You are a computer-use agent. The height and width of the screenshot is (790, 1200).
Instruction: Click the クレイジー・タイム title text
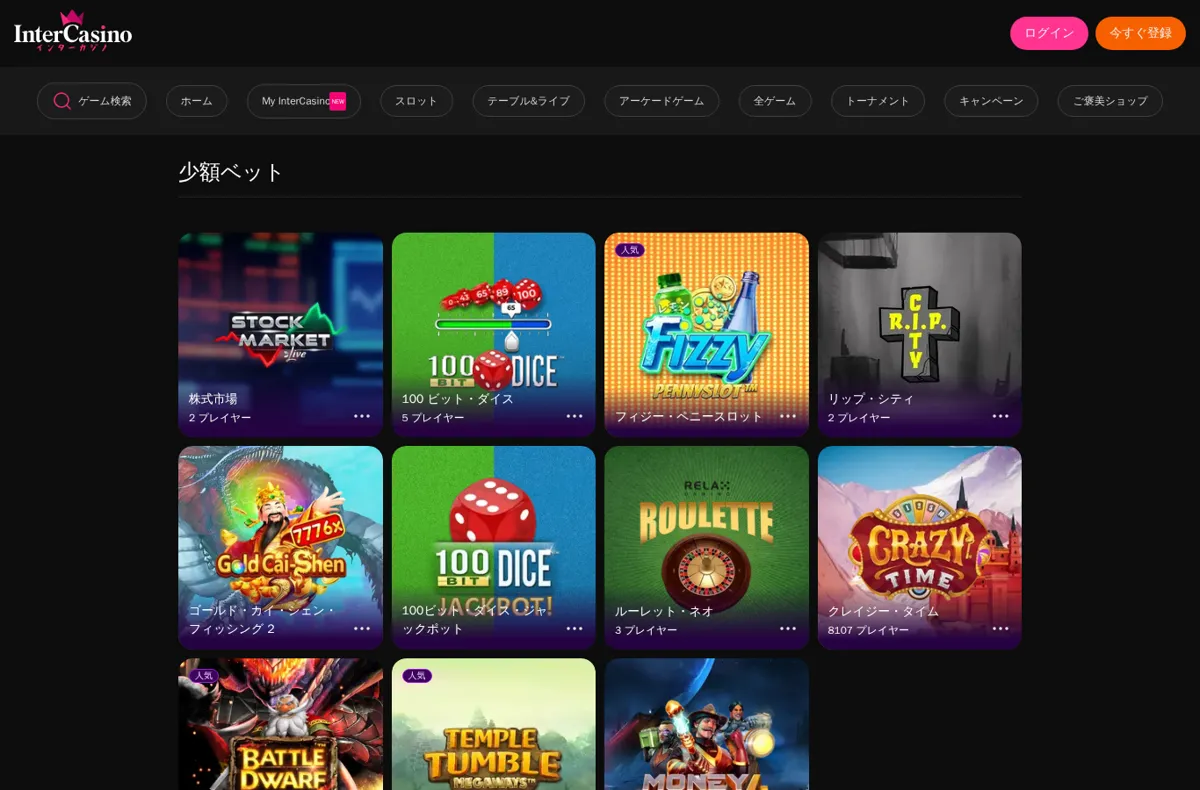click(883, 611)
